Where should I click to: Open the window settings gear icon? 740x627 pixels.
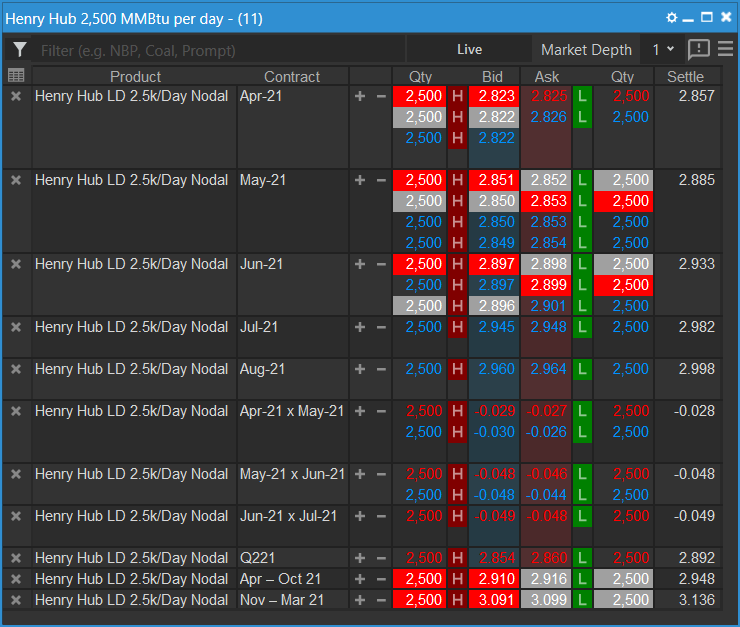point(672,18)
